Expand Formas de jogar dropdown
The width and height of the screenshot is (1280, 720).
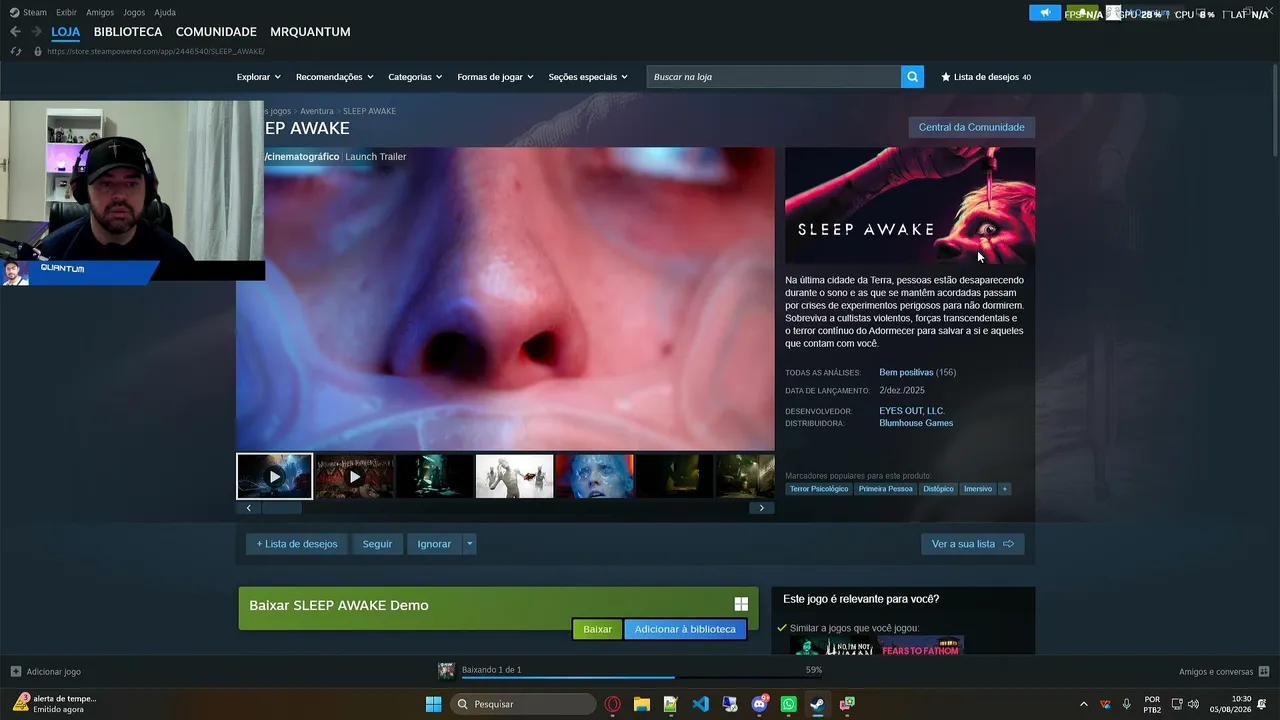point(496,77)
